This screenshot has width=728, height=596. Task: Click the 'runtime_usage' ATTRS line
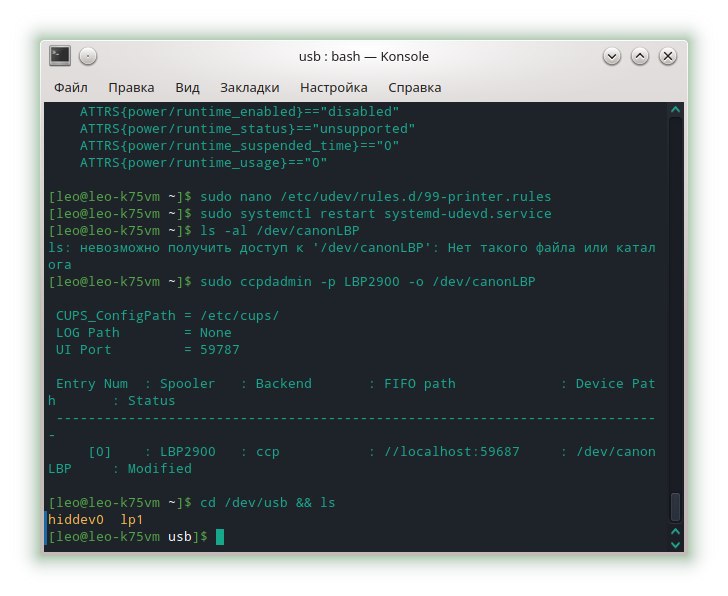tap(203, 163)
